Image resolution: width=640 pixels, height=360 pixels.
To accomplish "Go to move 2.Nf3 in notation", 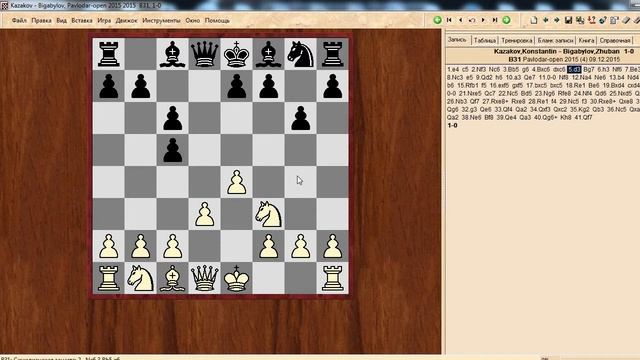I will (478, 69).
